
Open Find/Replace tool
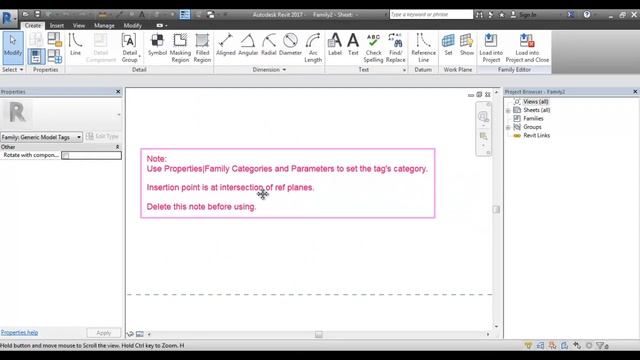(x=395, y=48)
